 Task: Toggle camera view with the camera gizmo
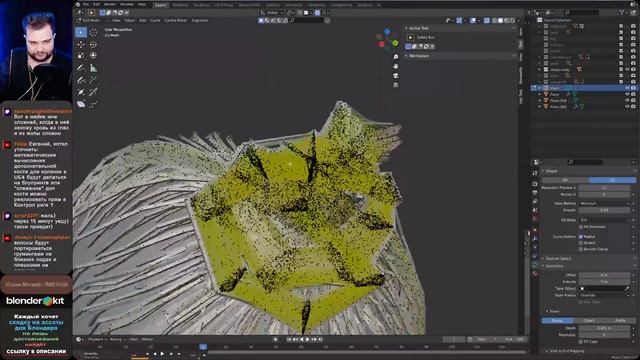[396, 76]
